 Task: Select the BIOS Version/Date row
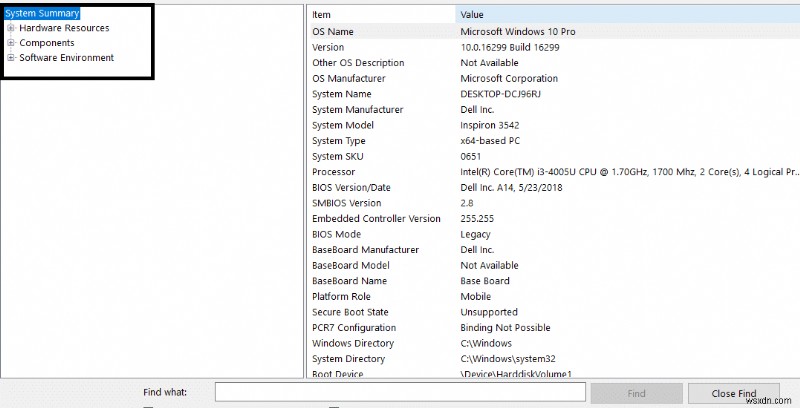point(555,187)
